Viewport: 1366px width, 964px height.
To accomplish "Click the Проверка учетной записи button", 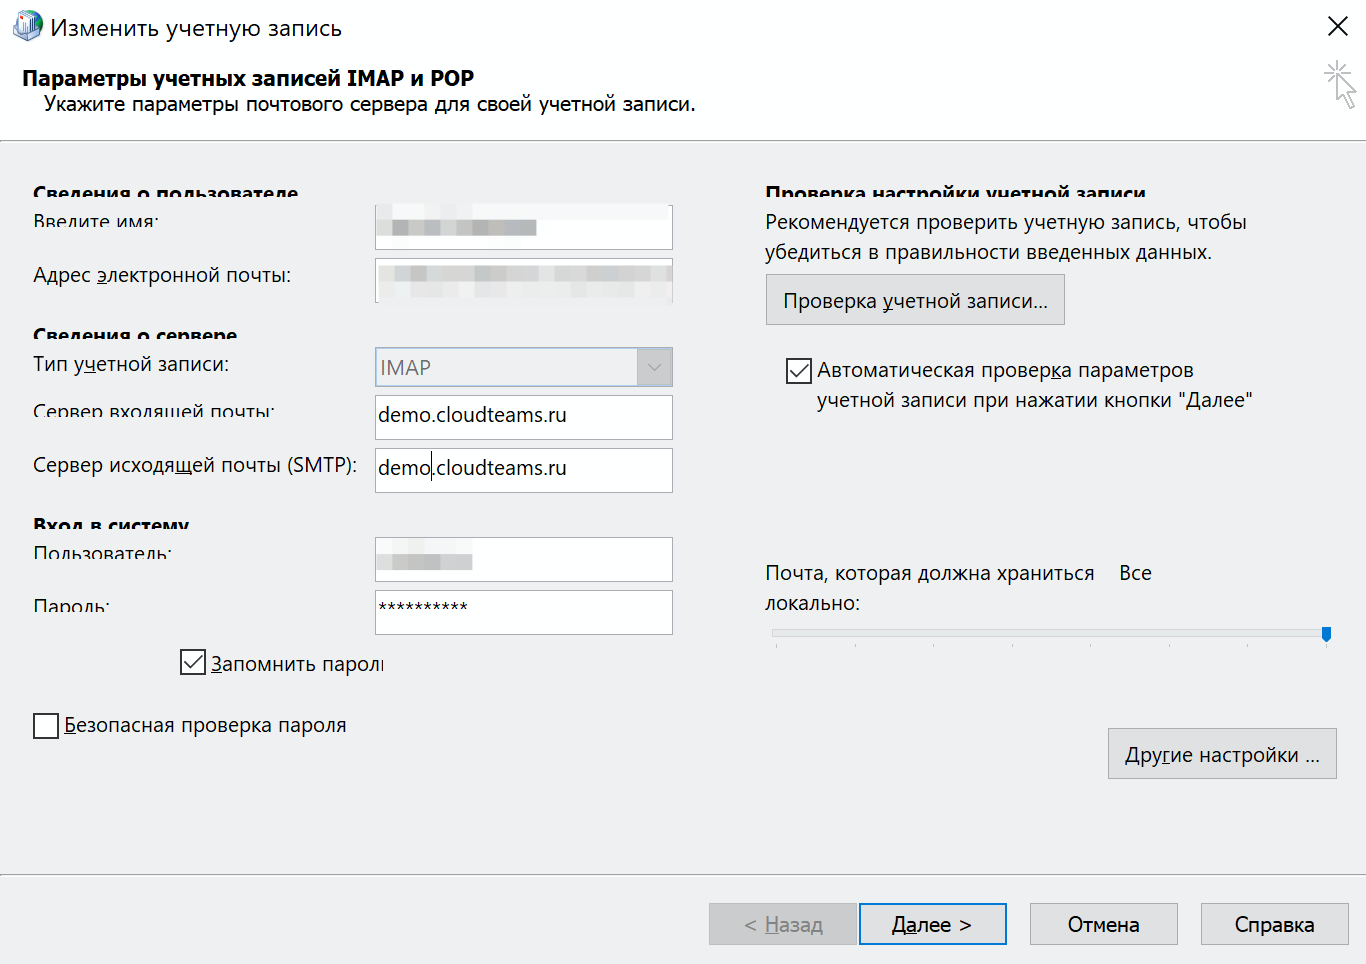I will 915,300.
